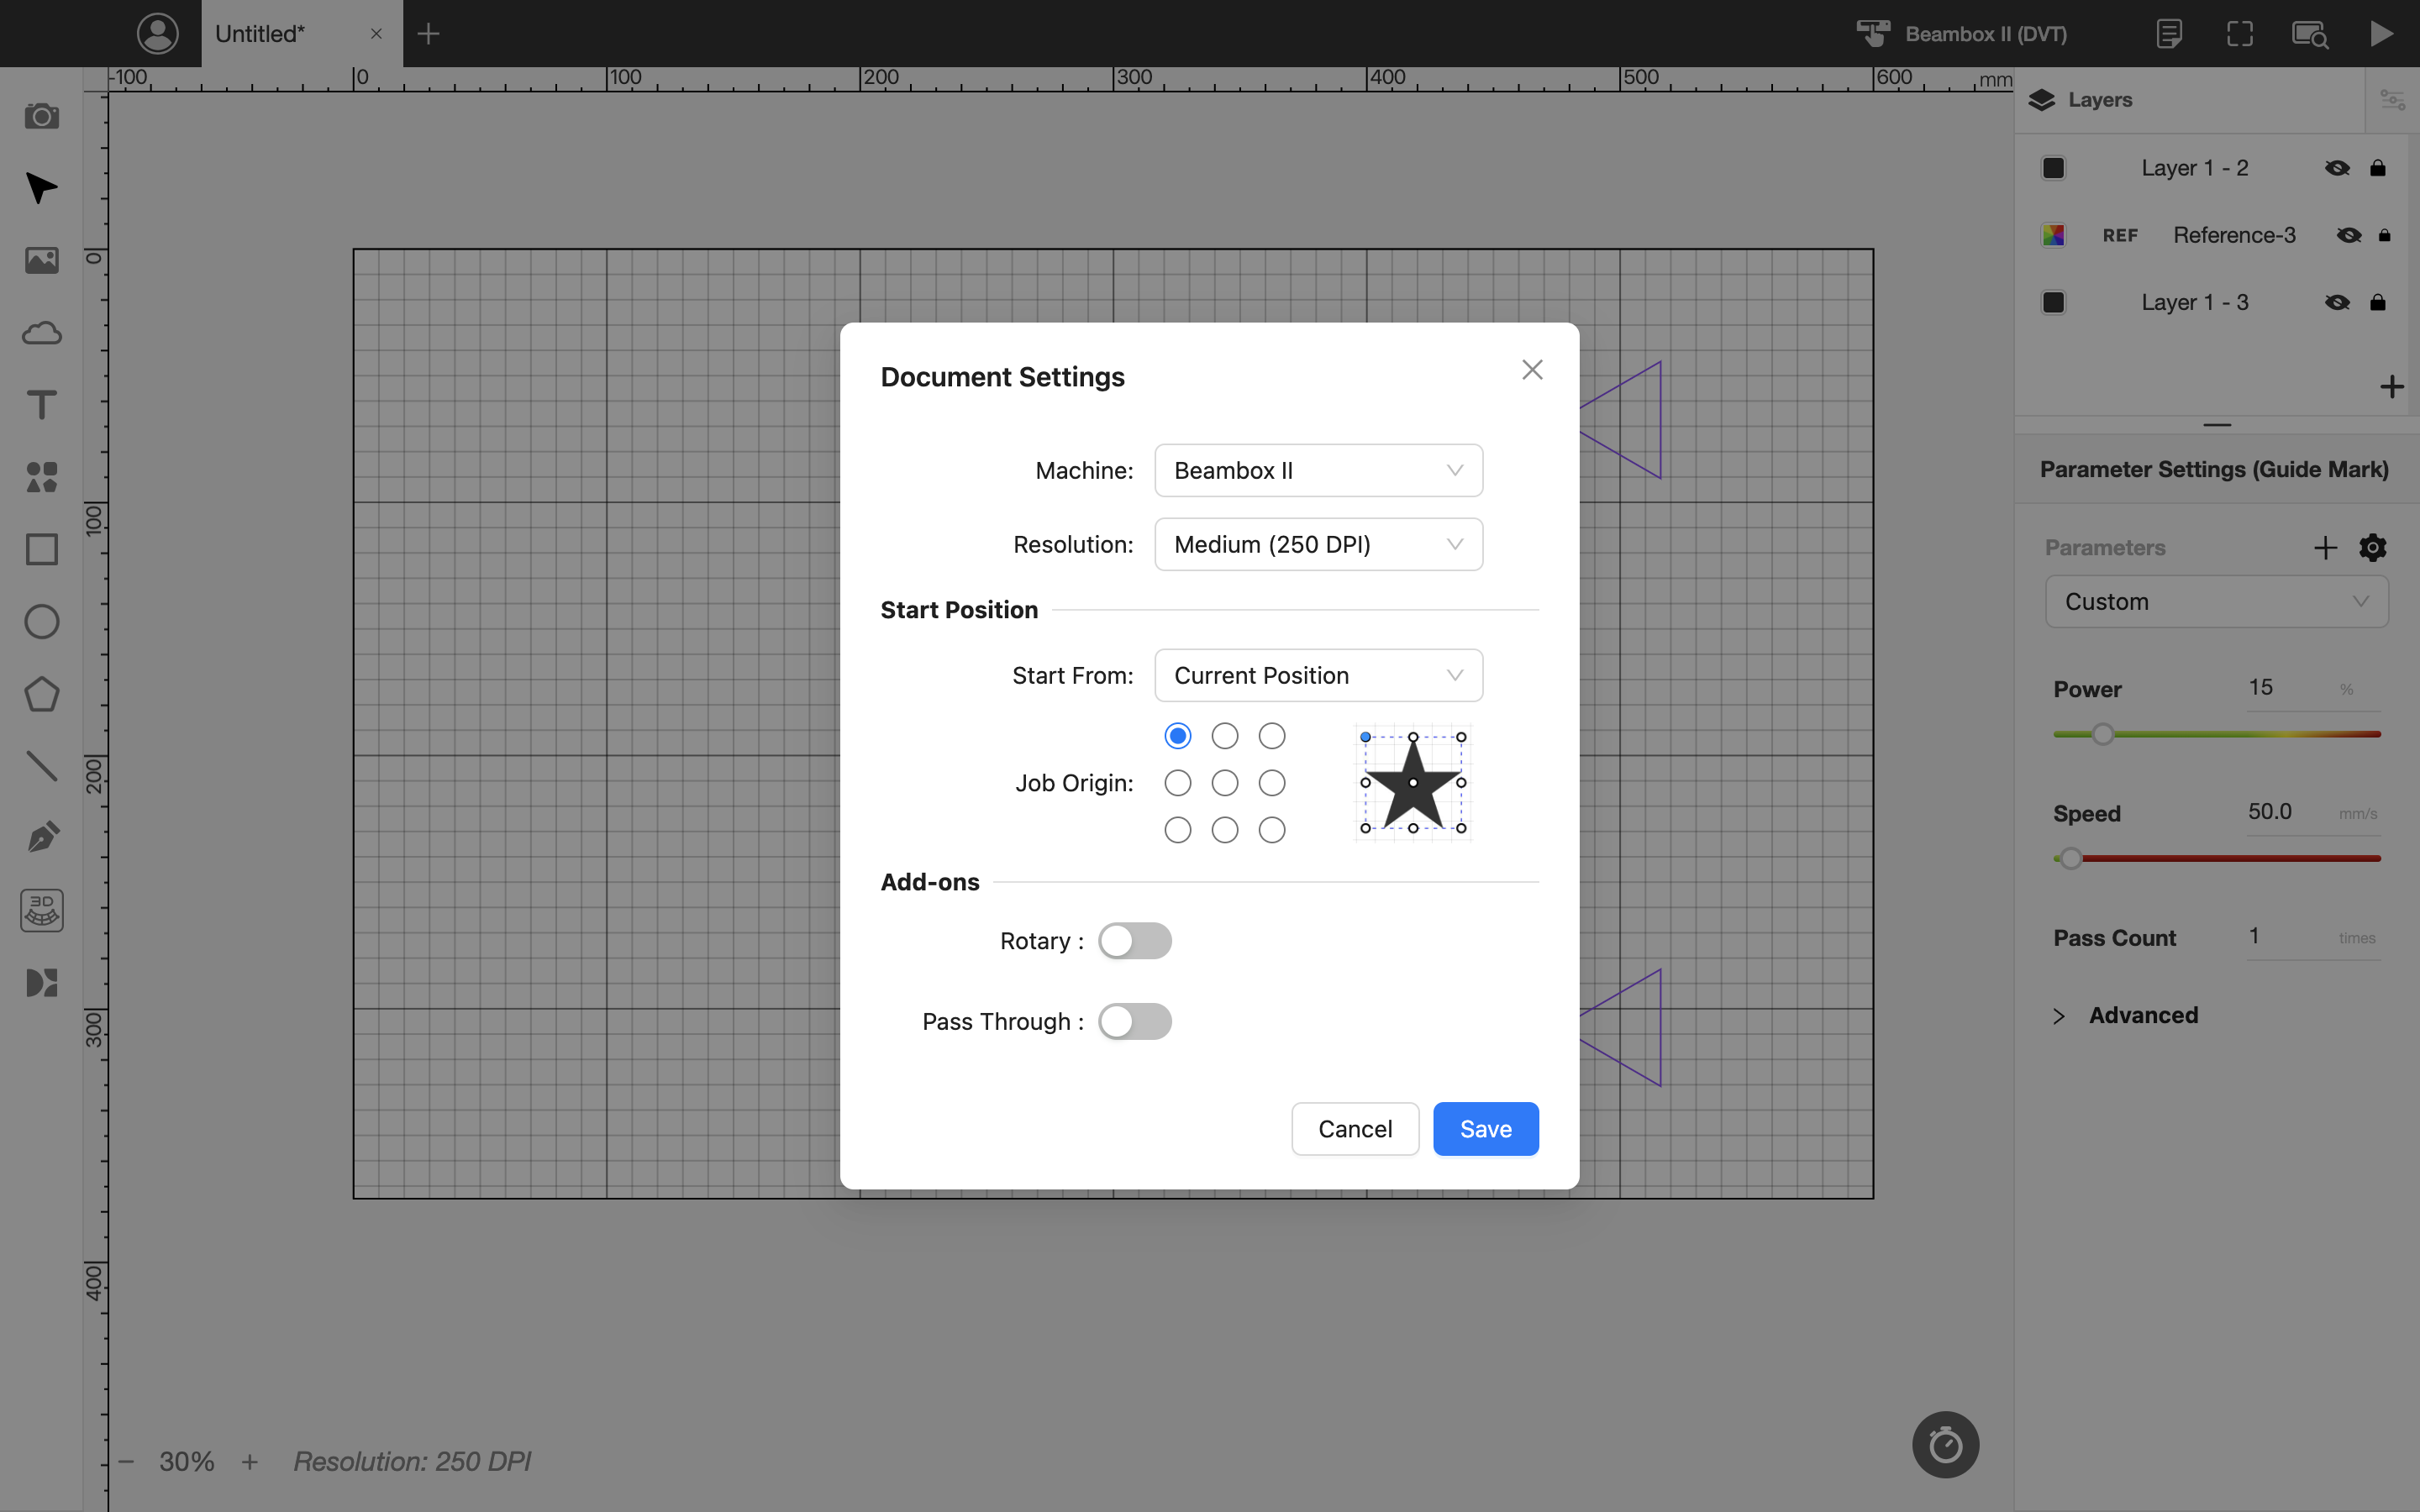Click the Save button
The image size is (2420, 1512).
1485,1129
